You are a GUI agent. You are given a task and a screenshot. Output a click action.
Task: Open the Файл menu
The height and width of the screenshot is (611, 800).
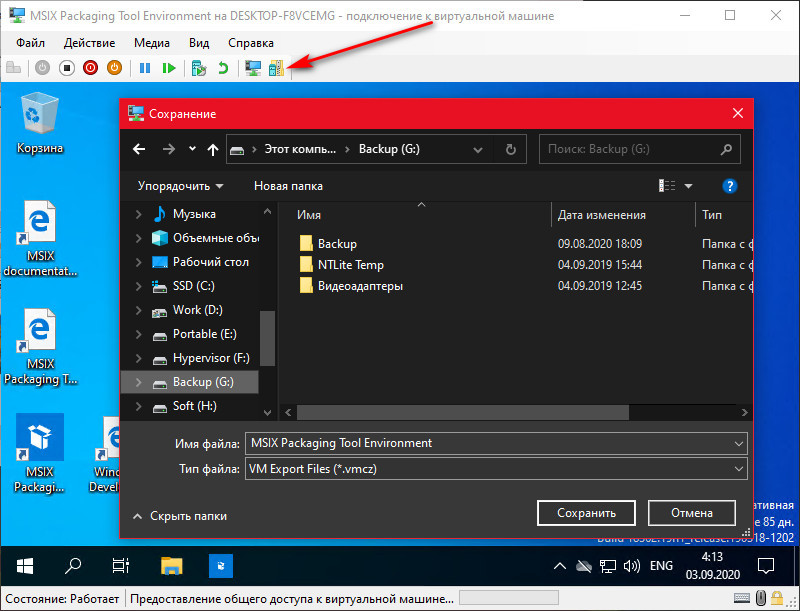pyautogui.click(x=31, y=43)
